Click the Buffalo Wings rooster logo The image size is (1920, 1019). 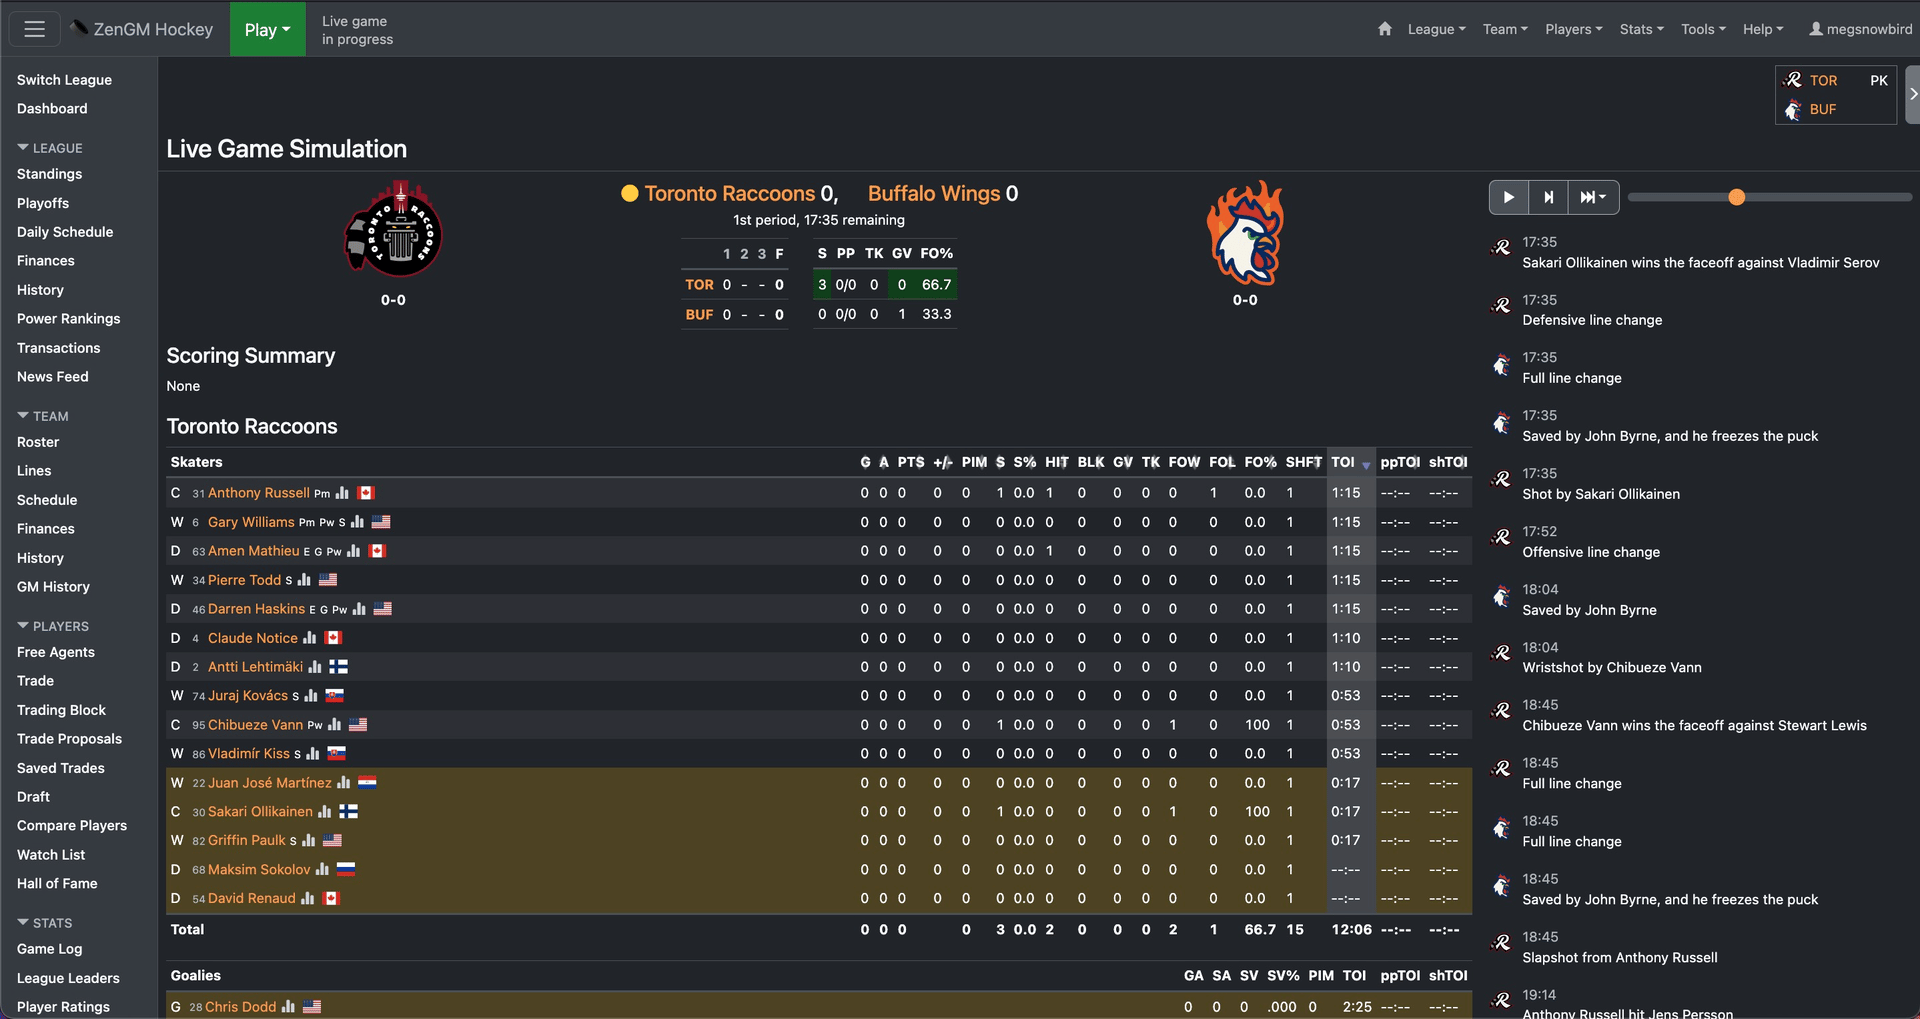click(1245, 233)
